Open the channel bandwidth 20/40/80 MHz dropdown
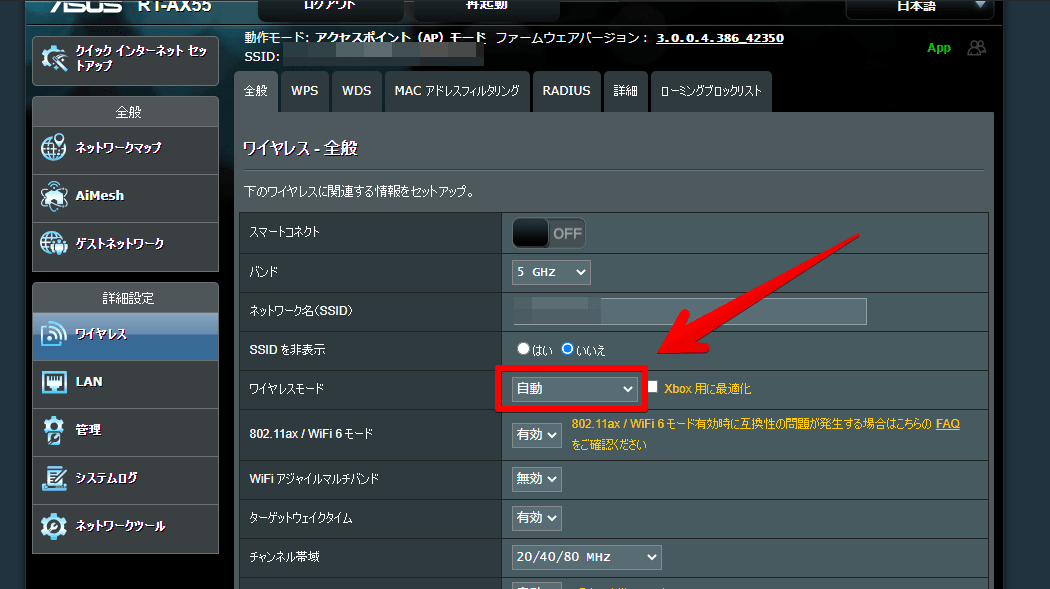The height and width of the screenshot is (589, 1050). pos(586,556)
